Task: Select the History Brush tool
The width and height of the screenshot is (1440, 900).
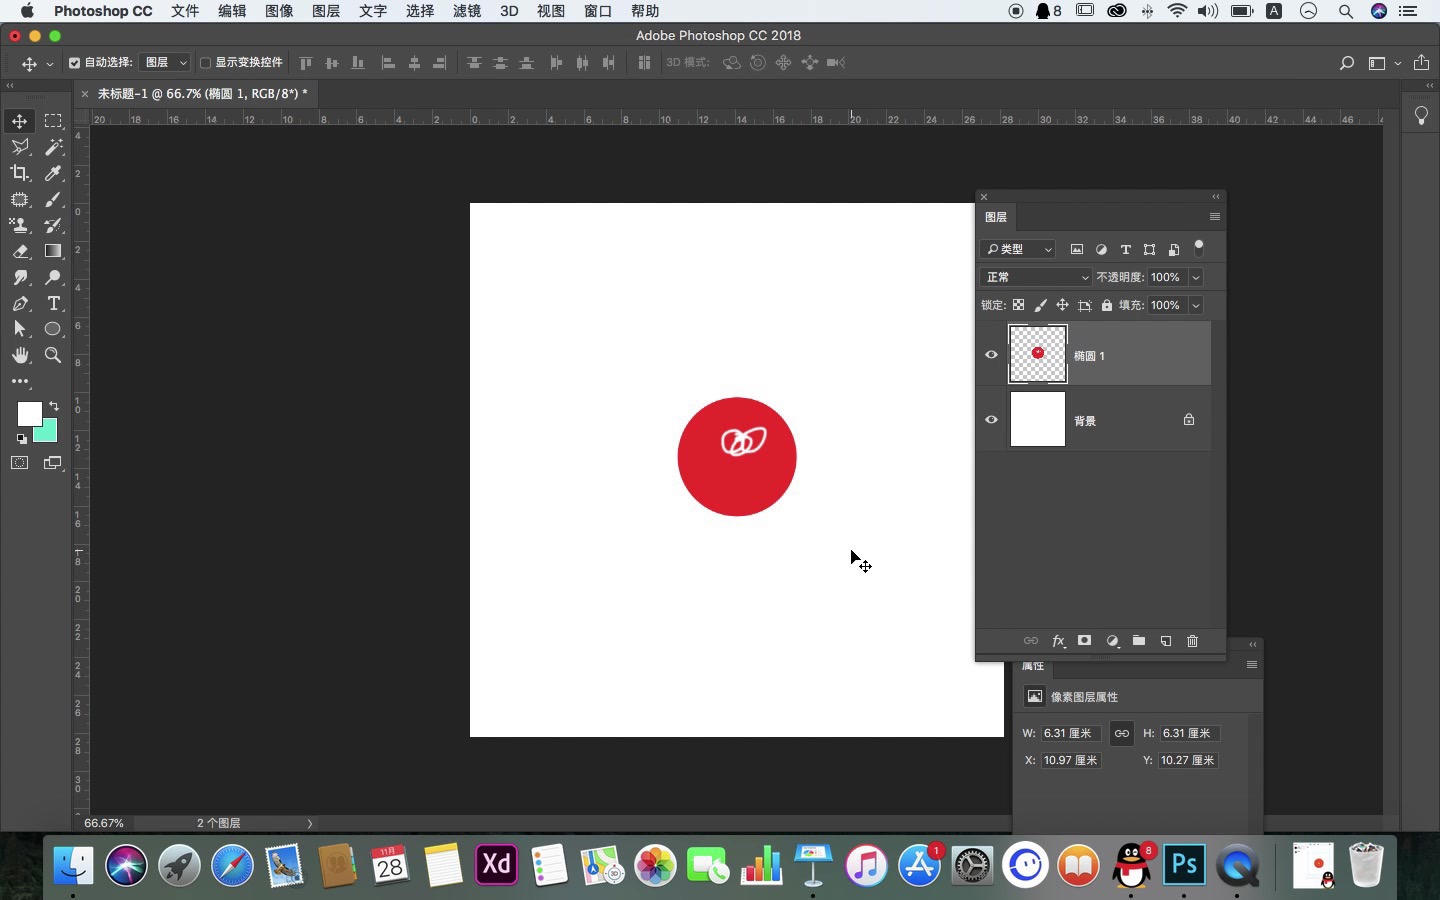Action: [53, 225]
